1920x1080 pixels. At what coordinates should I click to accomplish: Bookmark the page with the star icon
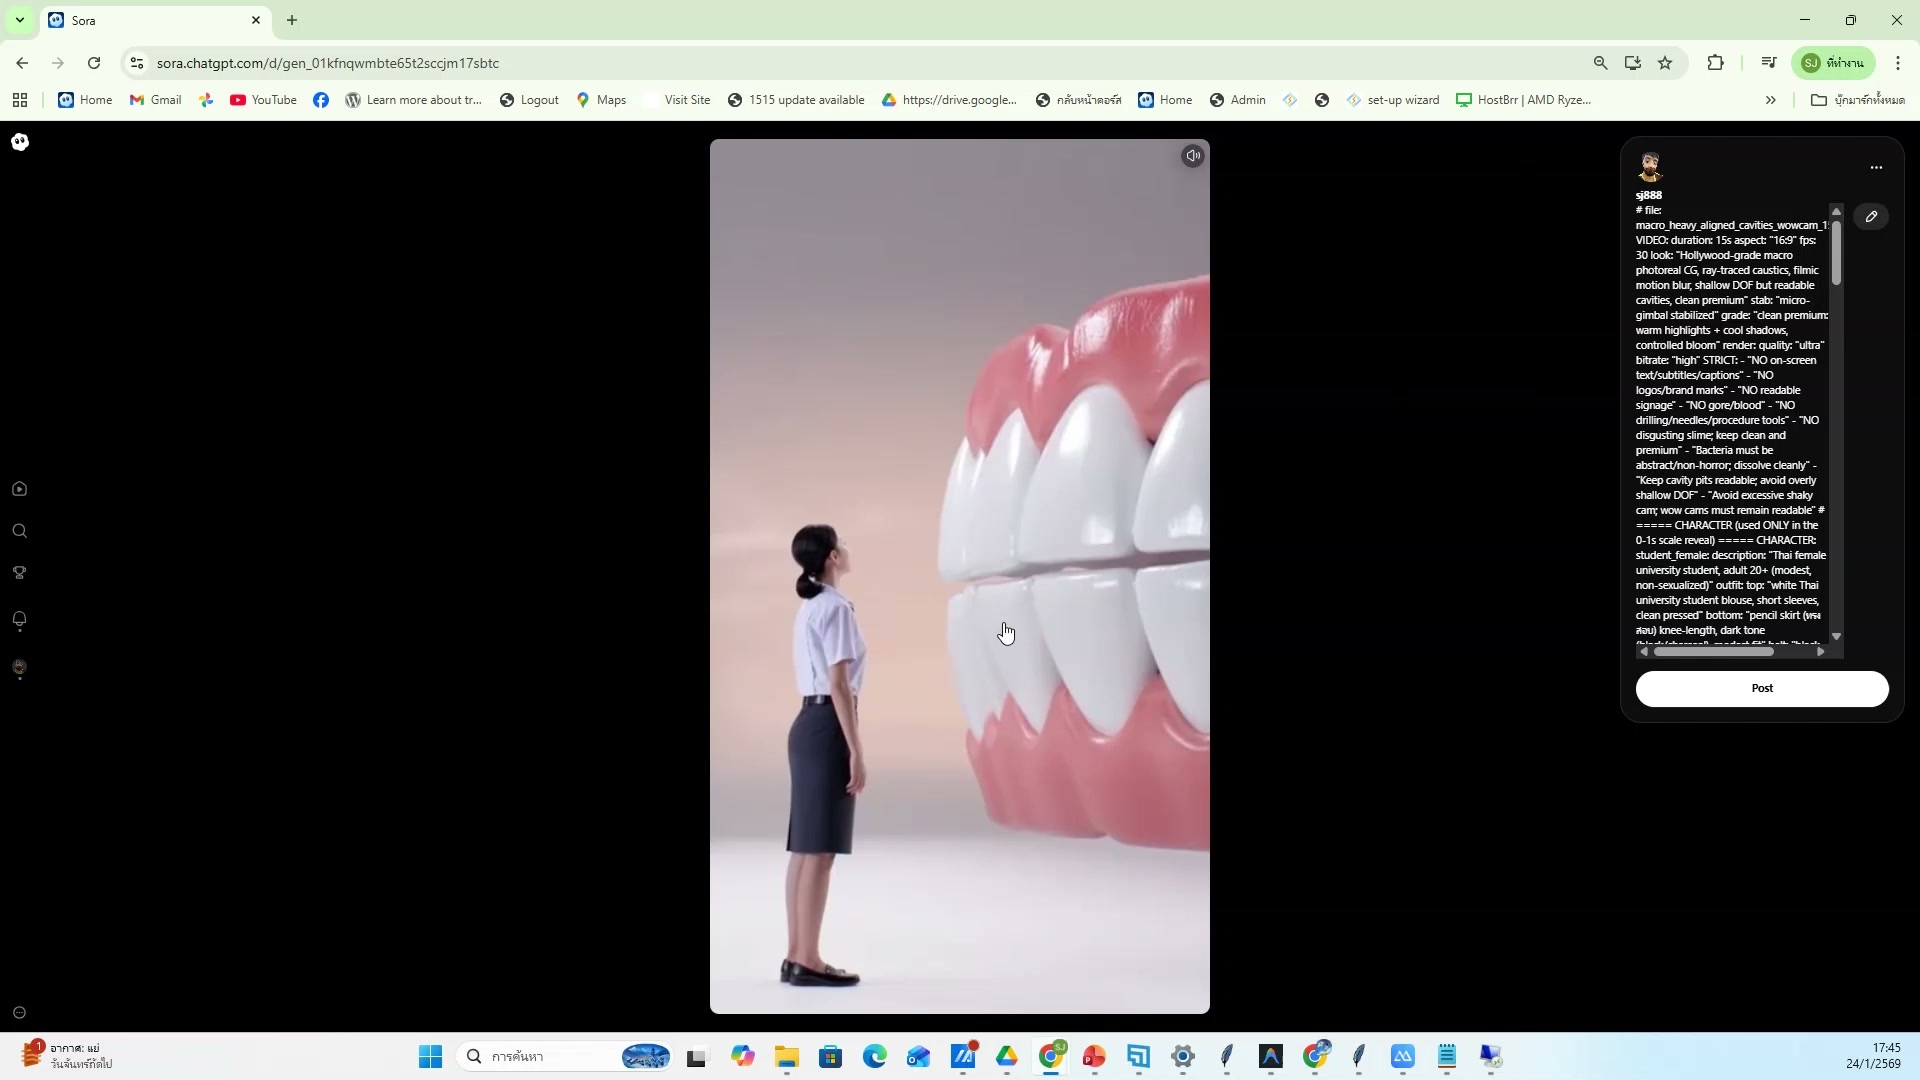tap(1666, 62)
